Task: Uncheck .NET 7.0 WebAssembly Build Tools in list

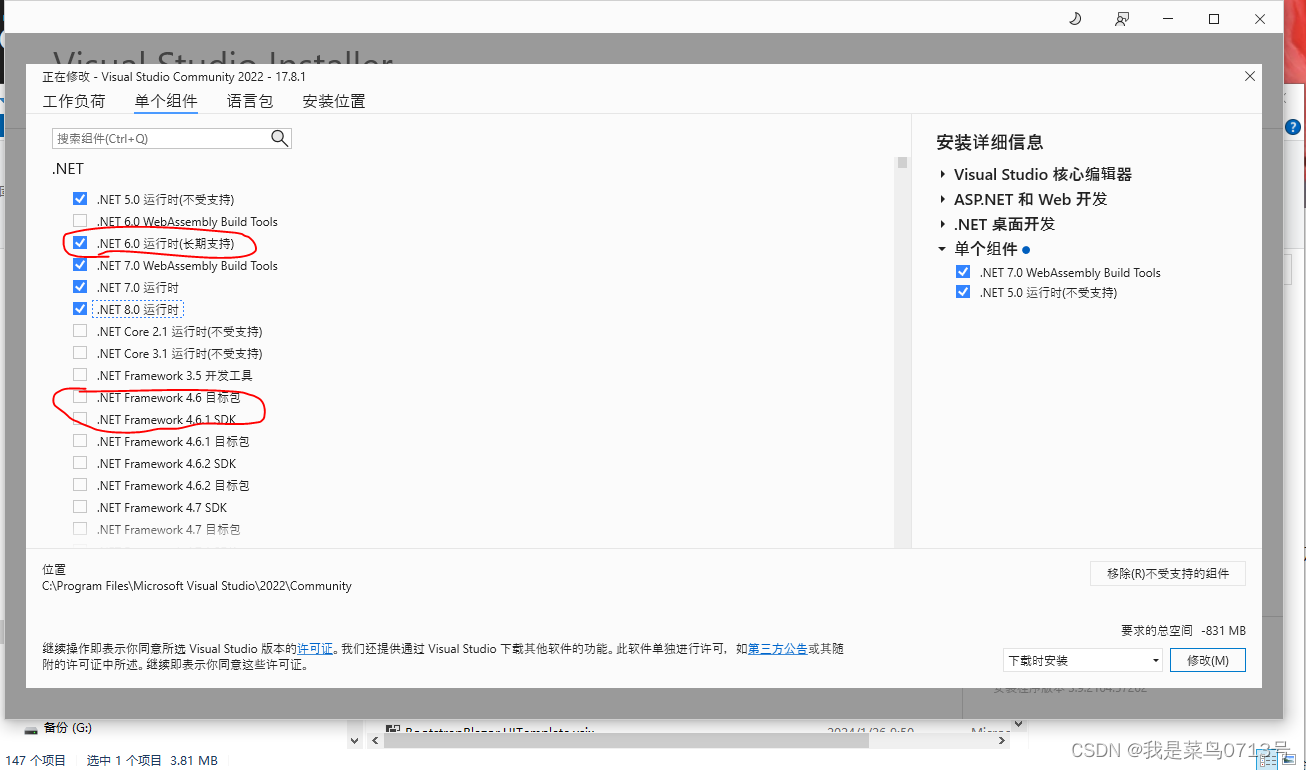Action: point(80,265)
